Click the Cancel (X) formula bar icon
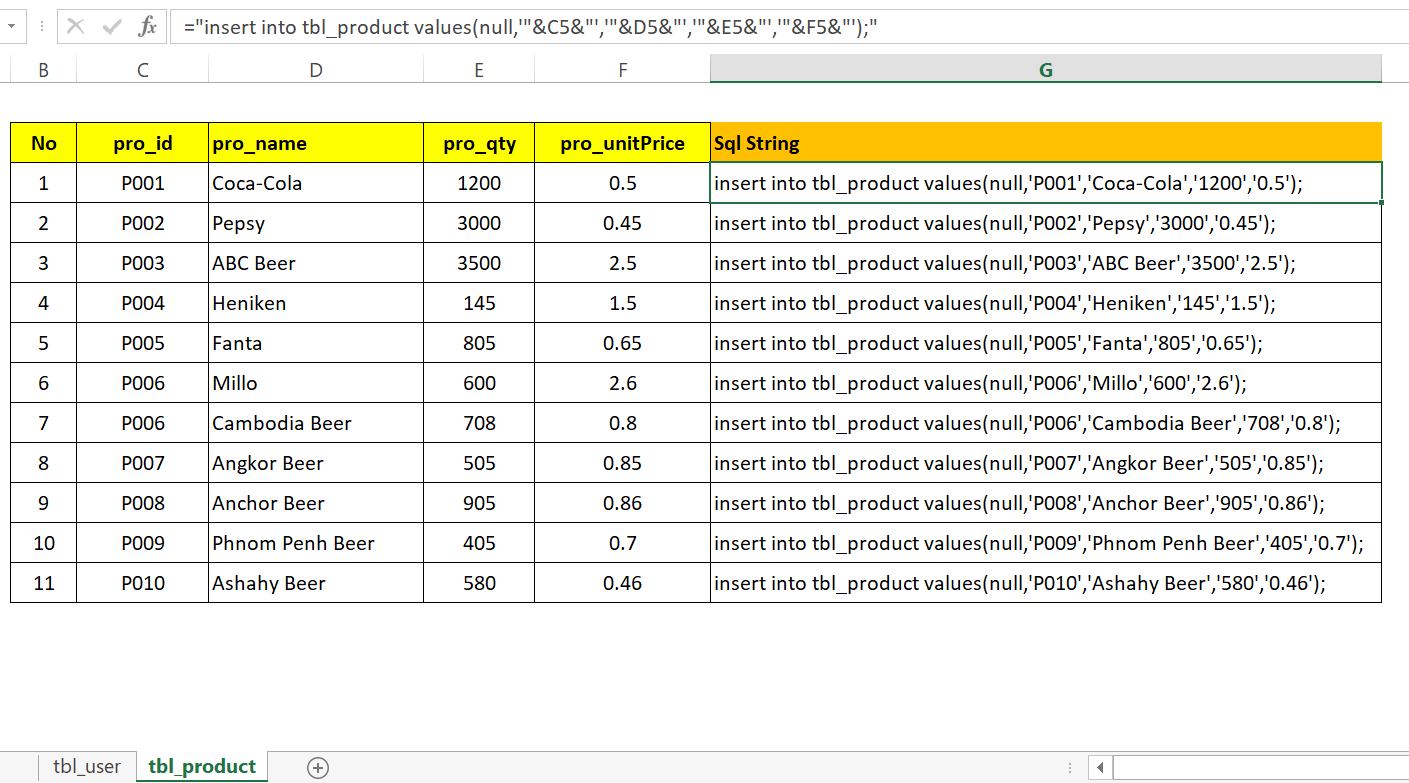This screenshot has width=1409, height=783. click(75, 27)
